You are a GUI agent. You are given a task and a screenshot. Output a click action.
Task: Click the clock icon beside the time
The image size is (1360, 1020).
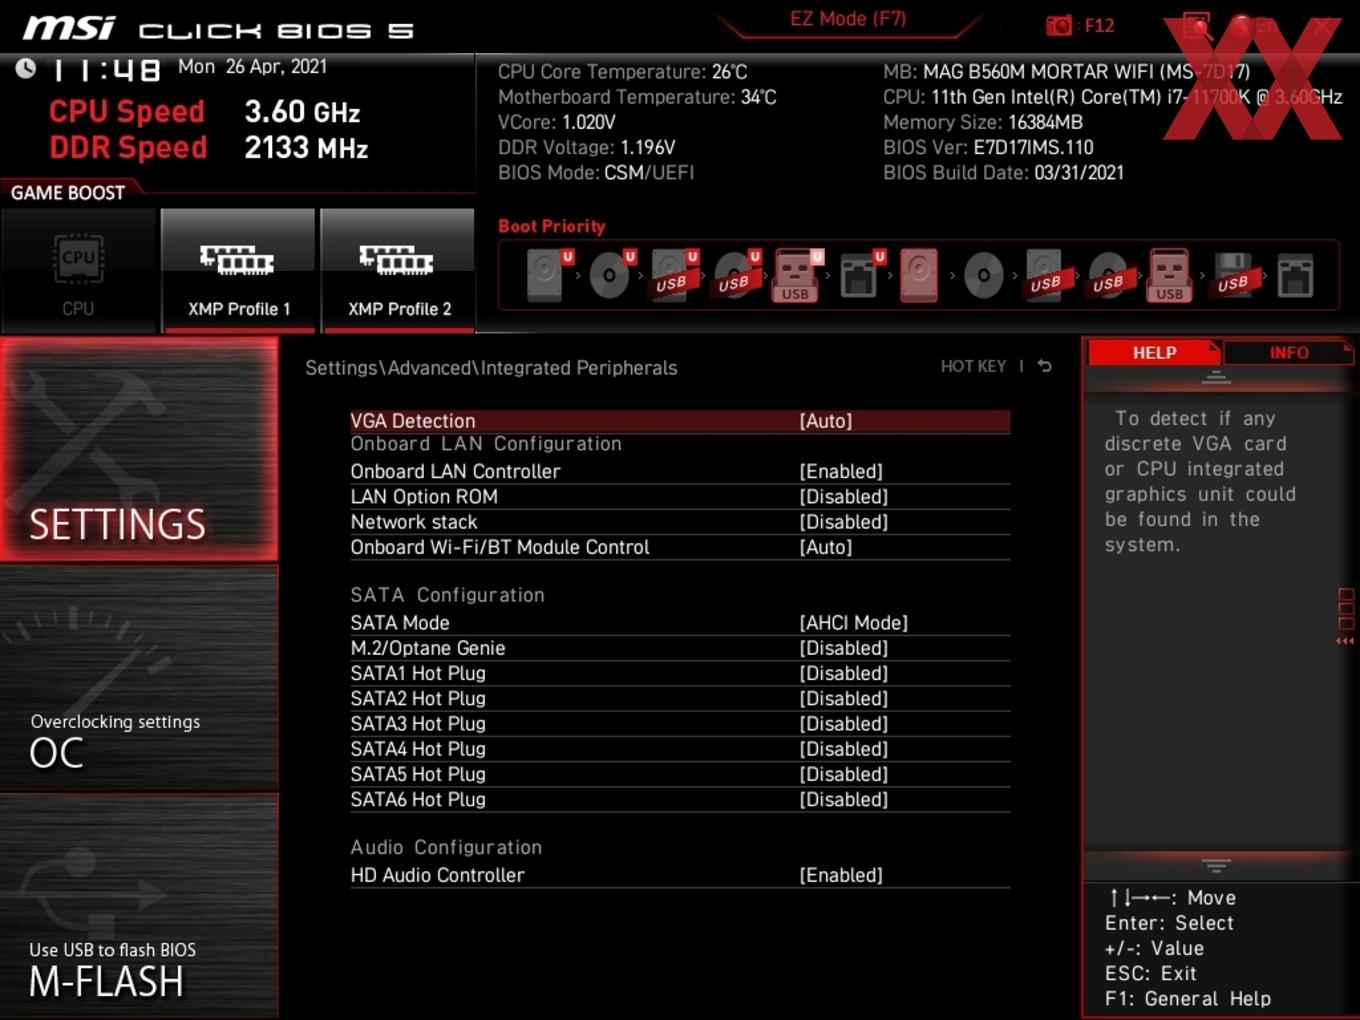tap(26, 68)
